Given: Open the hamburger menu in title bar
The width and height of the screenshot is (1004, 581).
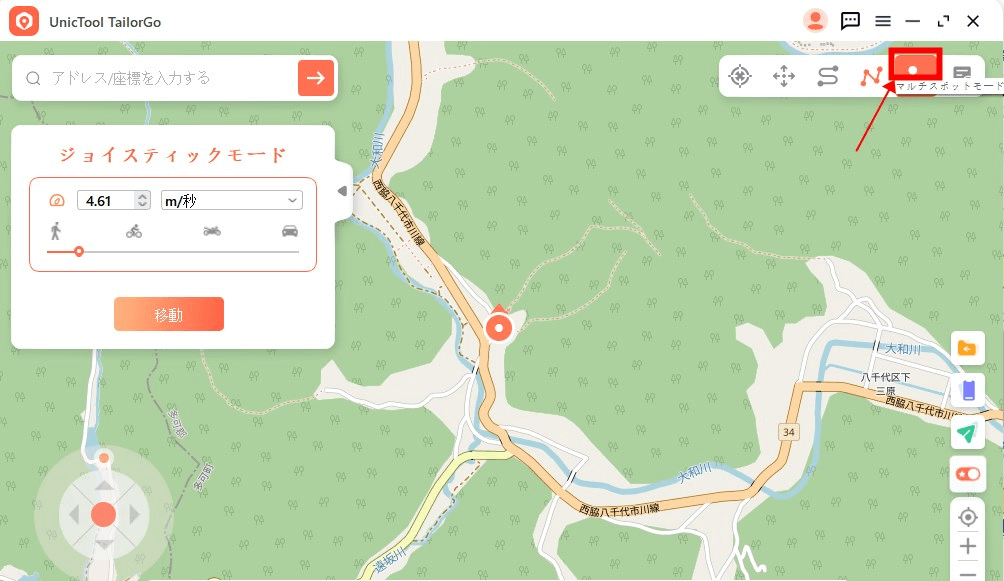Looking at the screenshot, I should coord(883,21).
